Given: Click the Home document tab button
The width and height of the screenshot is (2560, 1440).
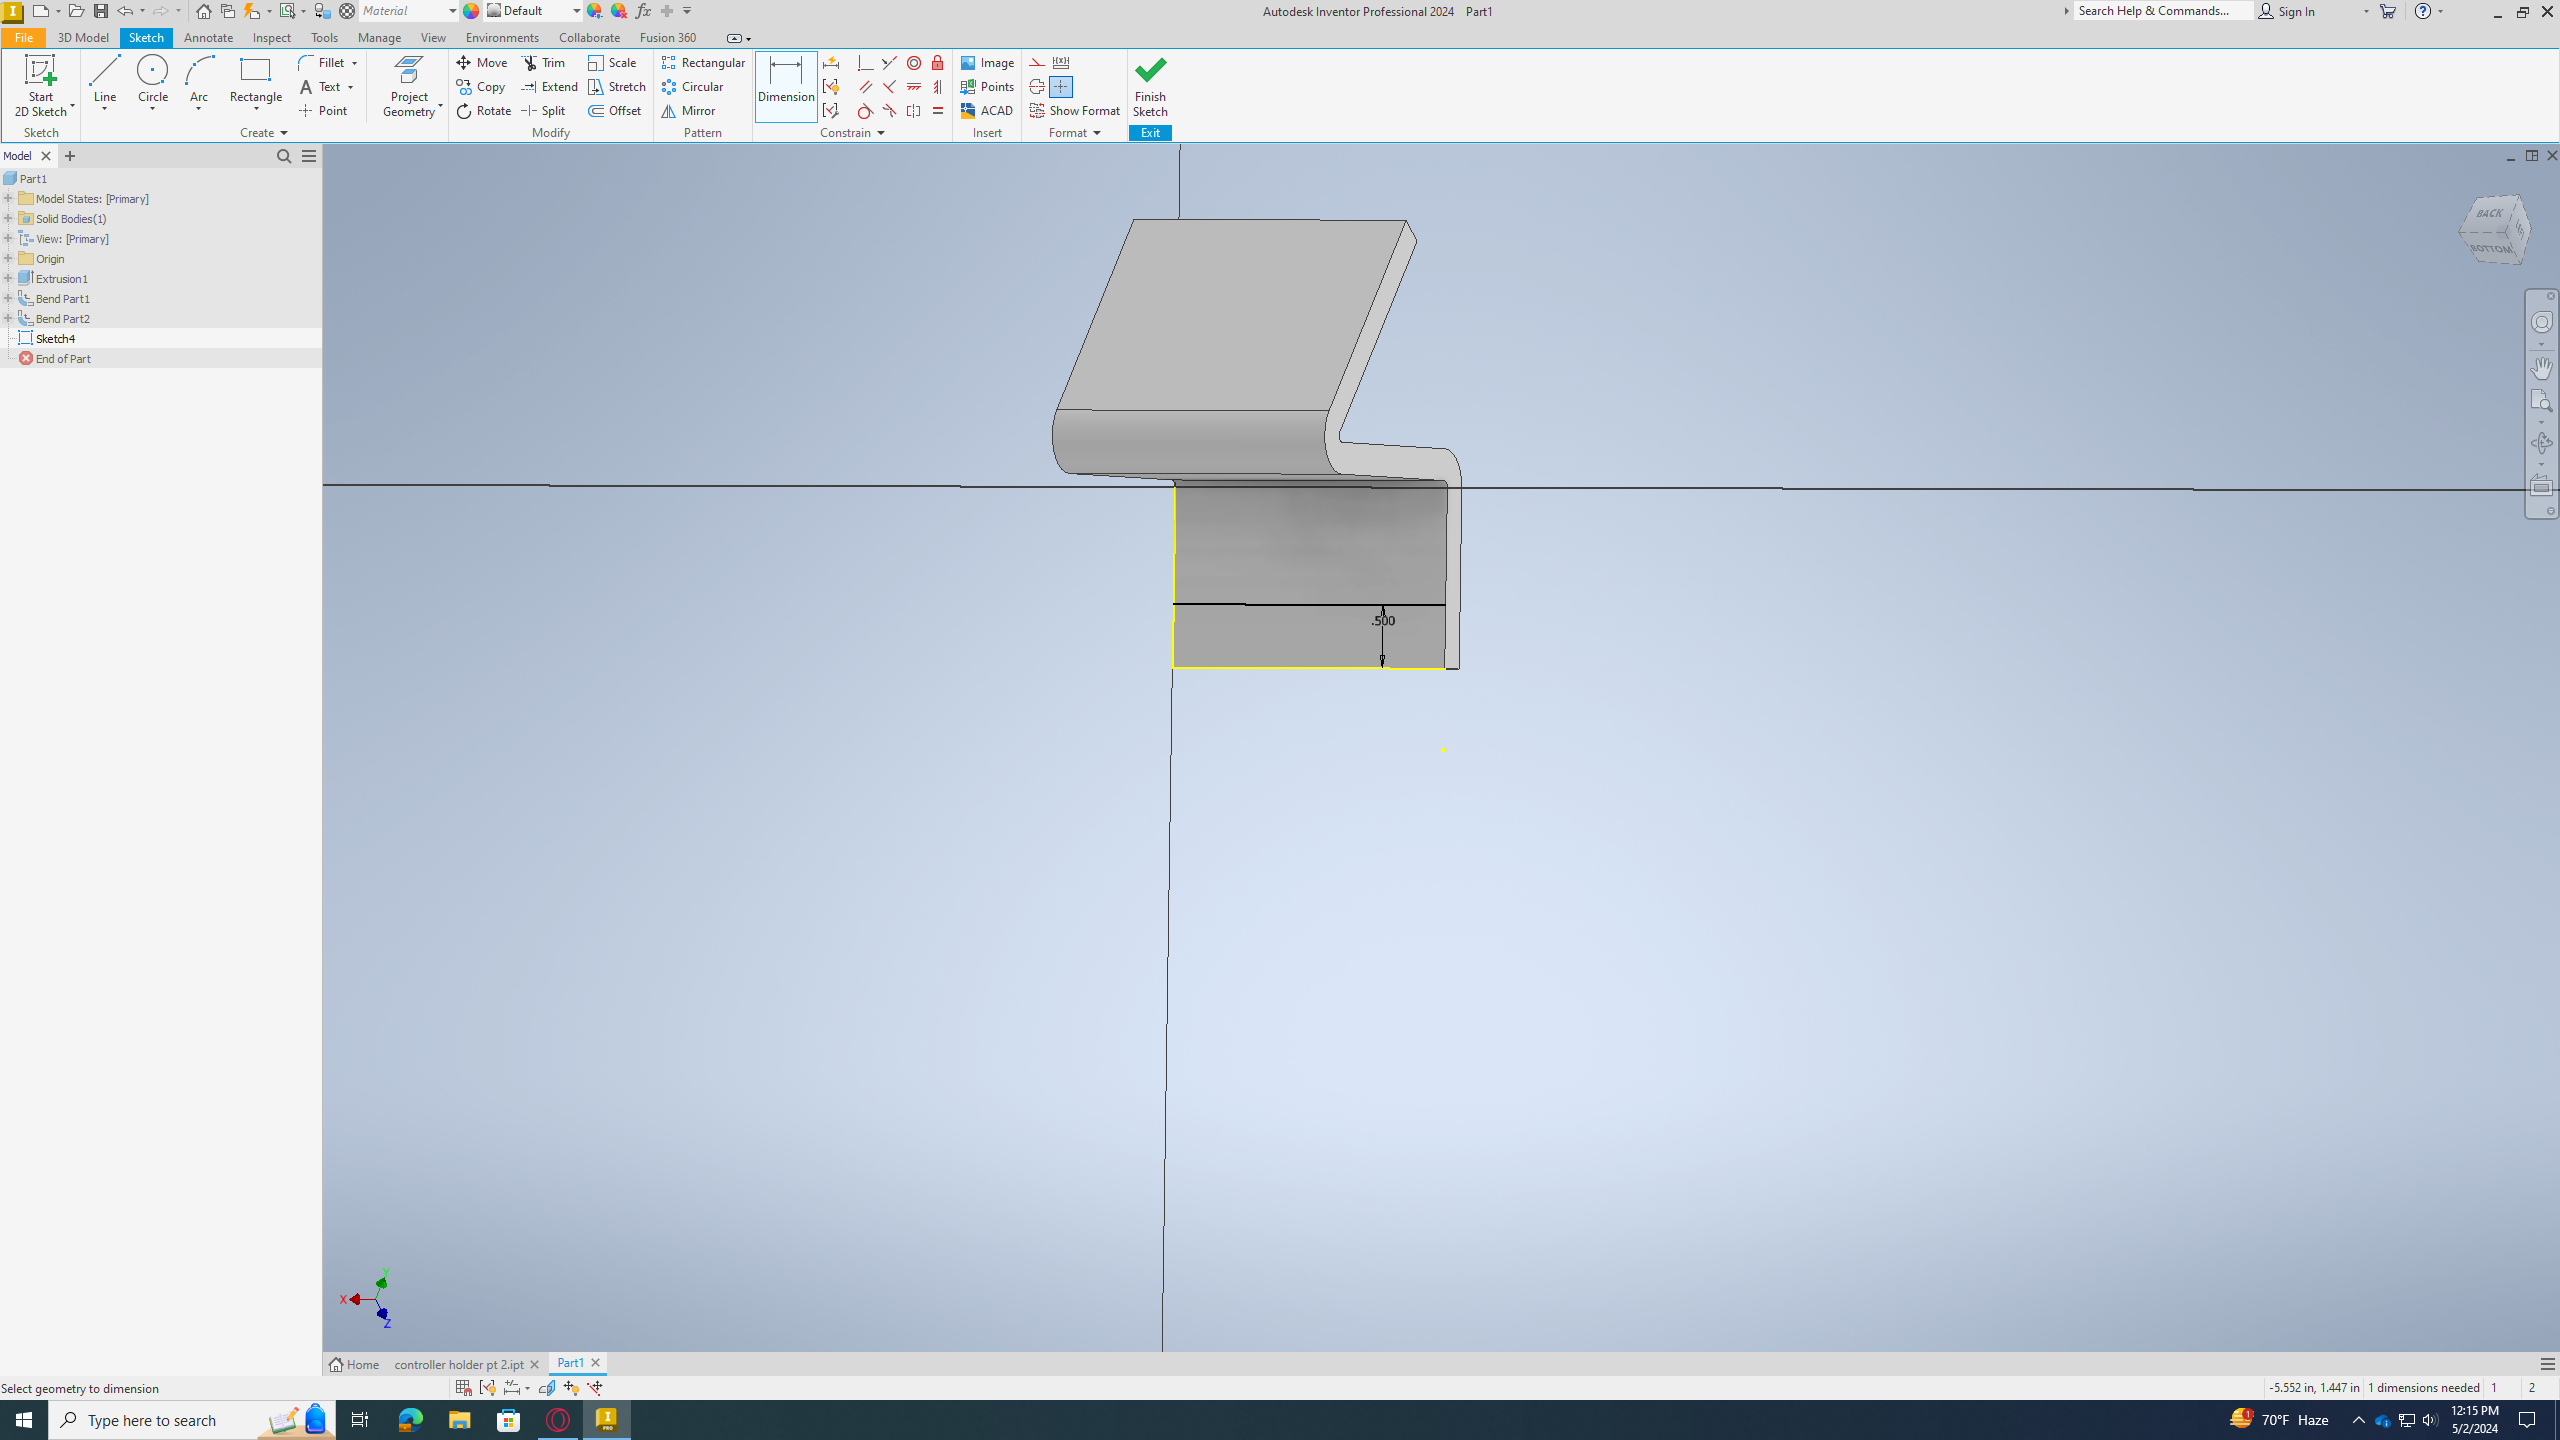Looking at the screenshot, I should (x=355, y=1364).
